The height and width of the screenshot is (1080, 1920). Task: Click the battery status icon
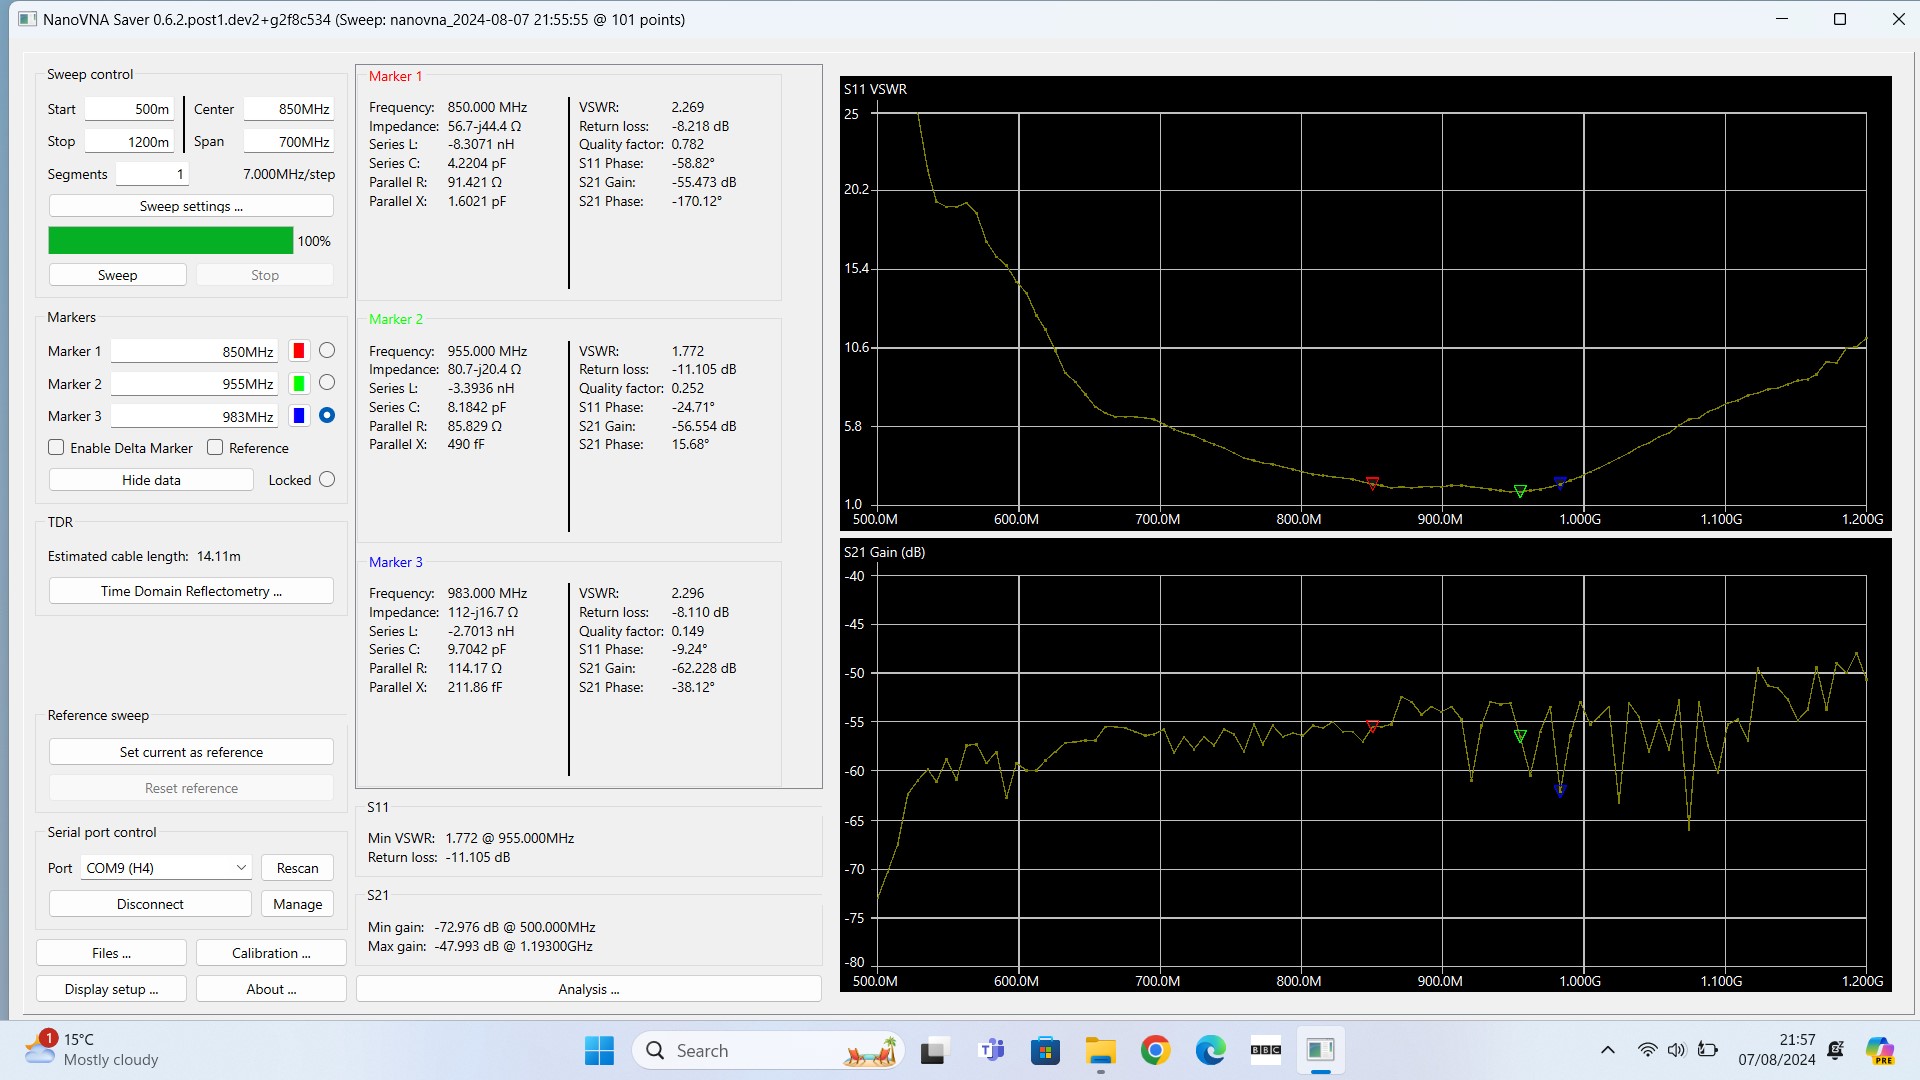[1708, 1050]
